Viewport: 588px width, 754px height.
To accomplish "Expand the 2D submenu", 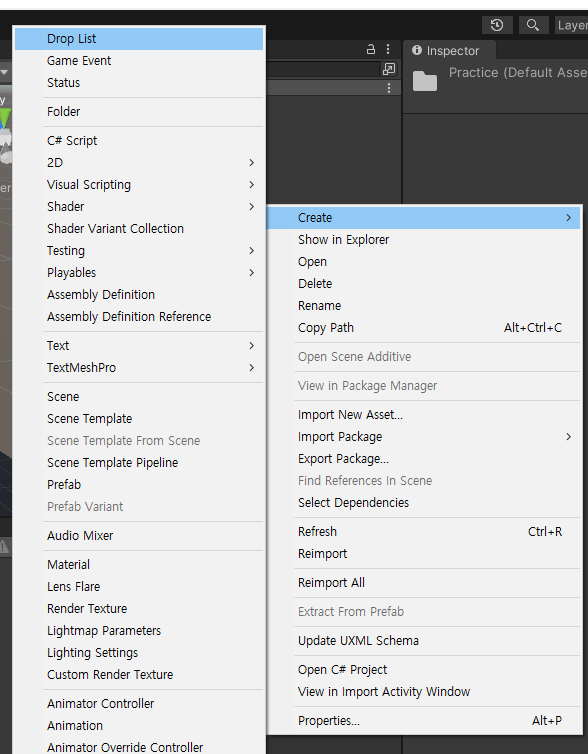I will pos(139,163).
